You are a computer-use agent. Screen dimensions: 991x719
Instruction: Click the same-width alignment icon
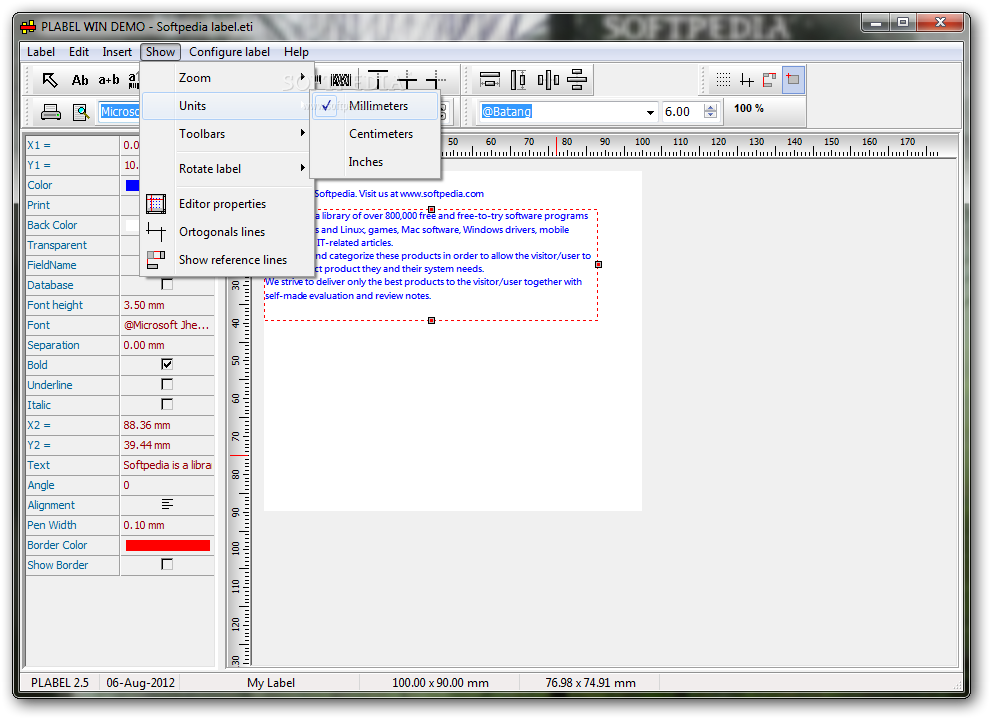pyautogui.click(x=490, y=80)
